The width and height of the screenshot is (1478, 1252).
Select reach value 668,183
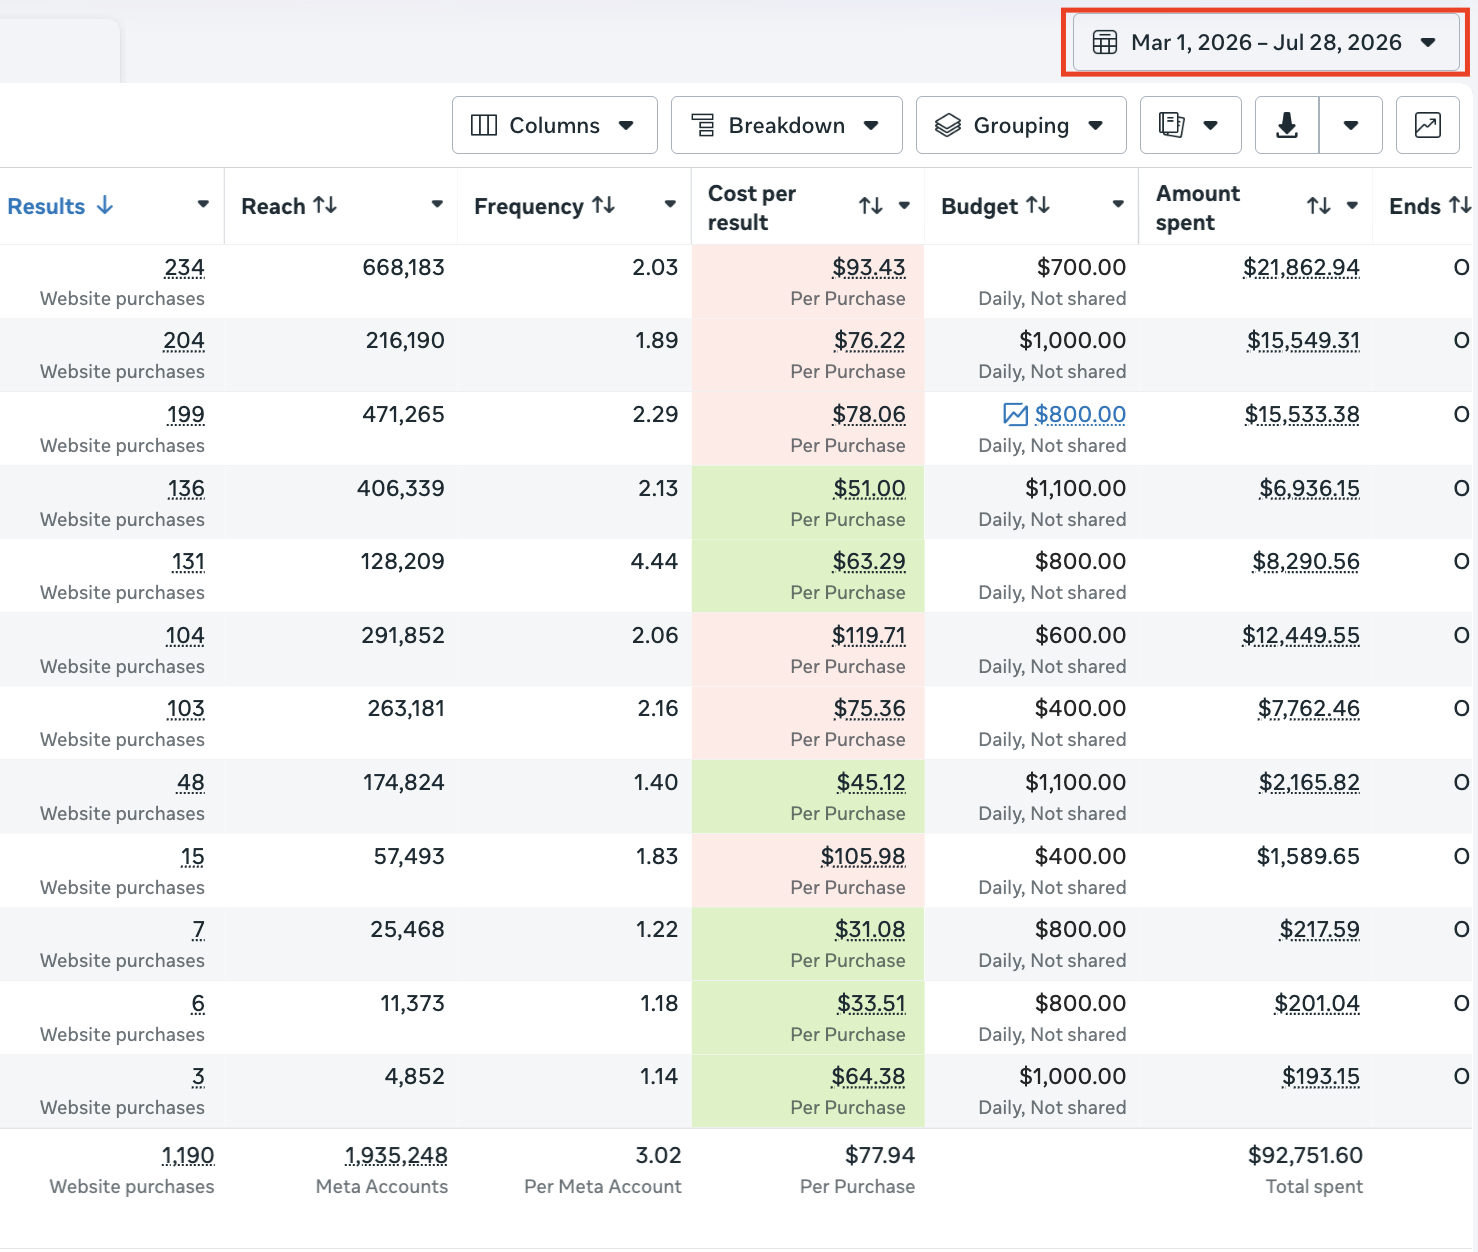403,268
